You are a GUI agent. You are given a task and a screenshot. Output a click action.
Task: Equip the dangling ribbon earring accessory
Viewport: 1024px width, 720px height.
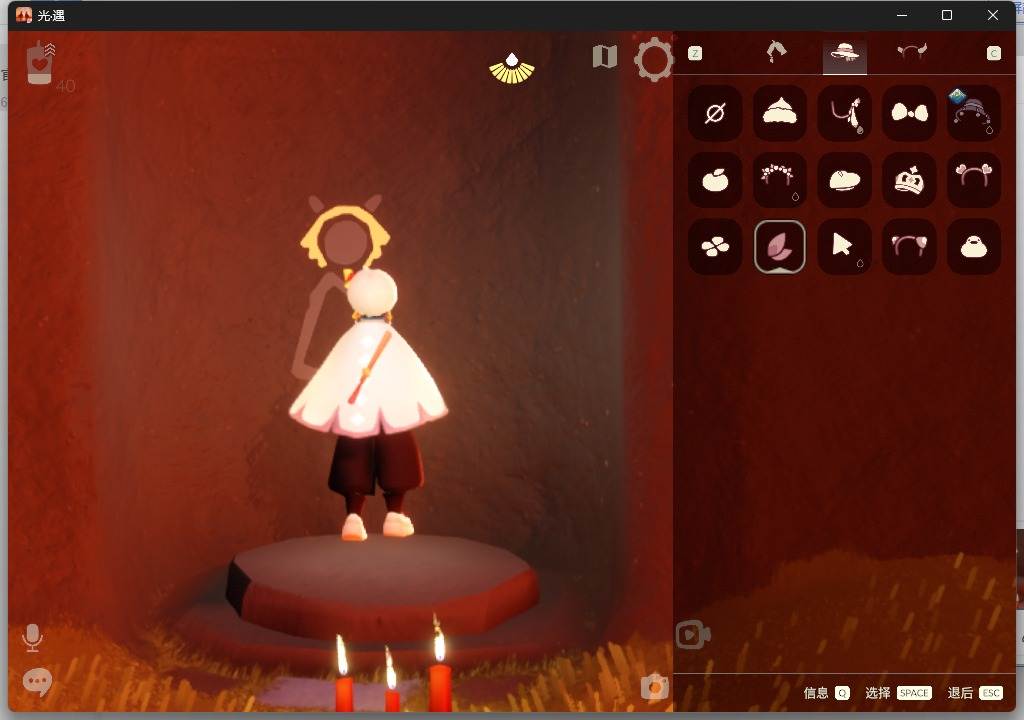pos(844,114)
